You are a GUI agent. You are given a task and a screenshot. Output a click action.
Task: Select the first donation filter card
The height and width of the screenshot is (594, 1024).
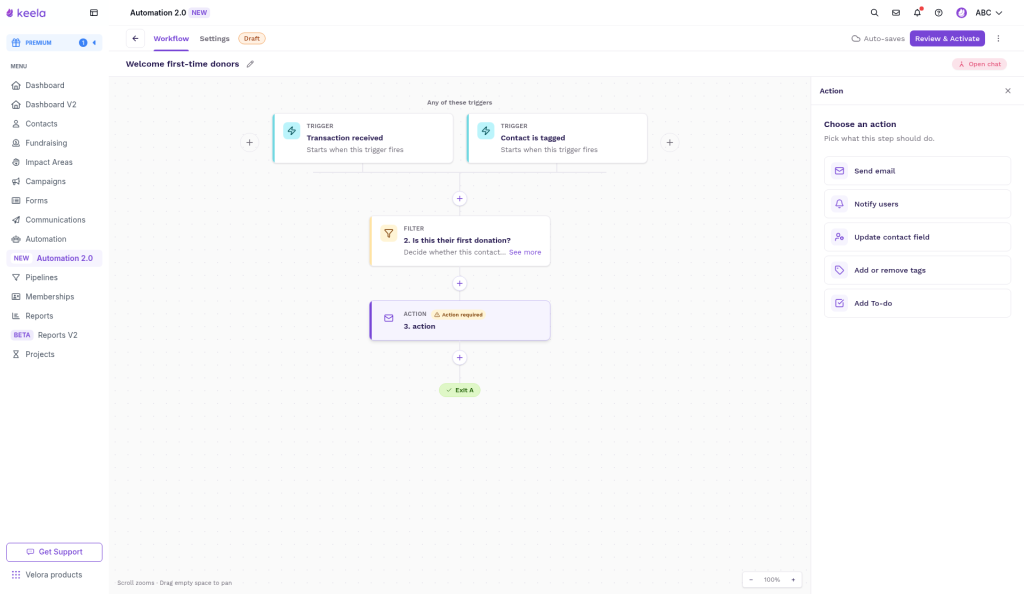click(460, 241)
